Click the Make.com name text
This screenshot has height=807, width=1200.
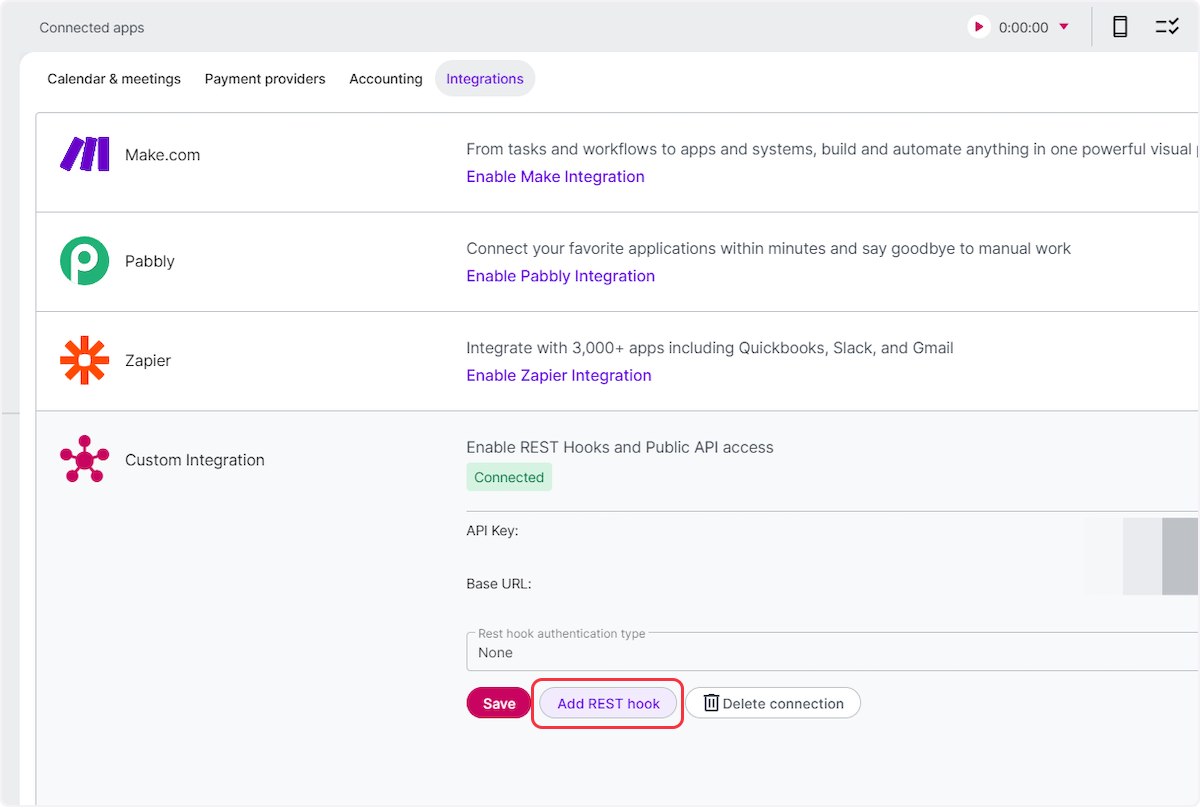point(162,155)
